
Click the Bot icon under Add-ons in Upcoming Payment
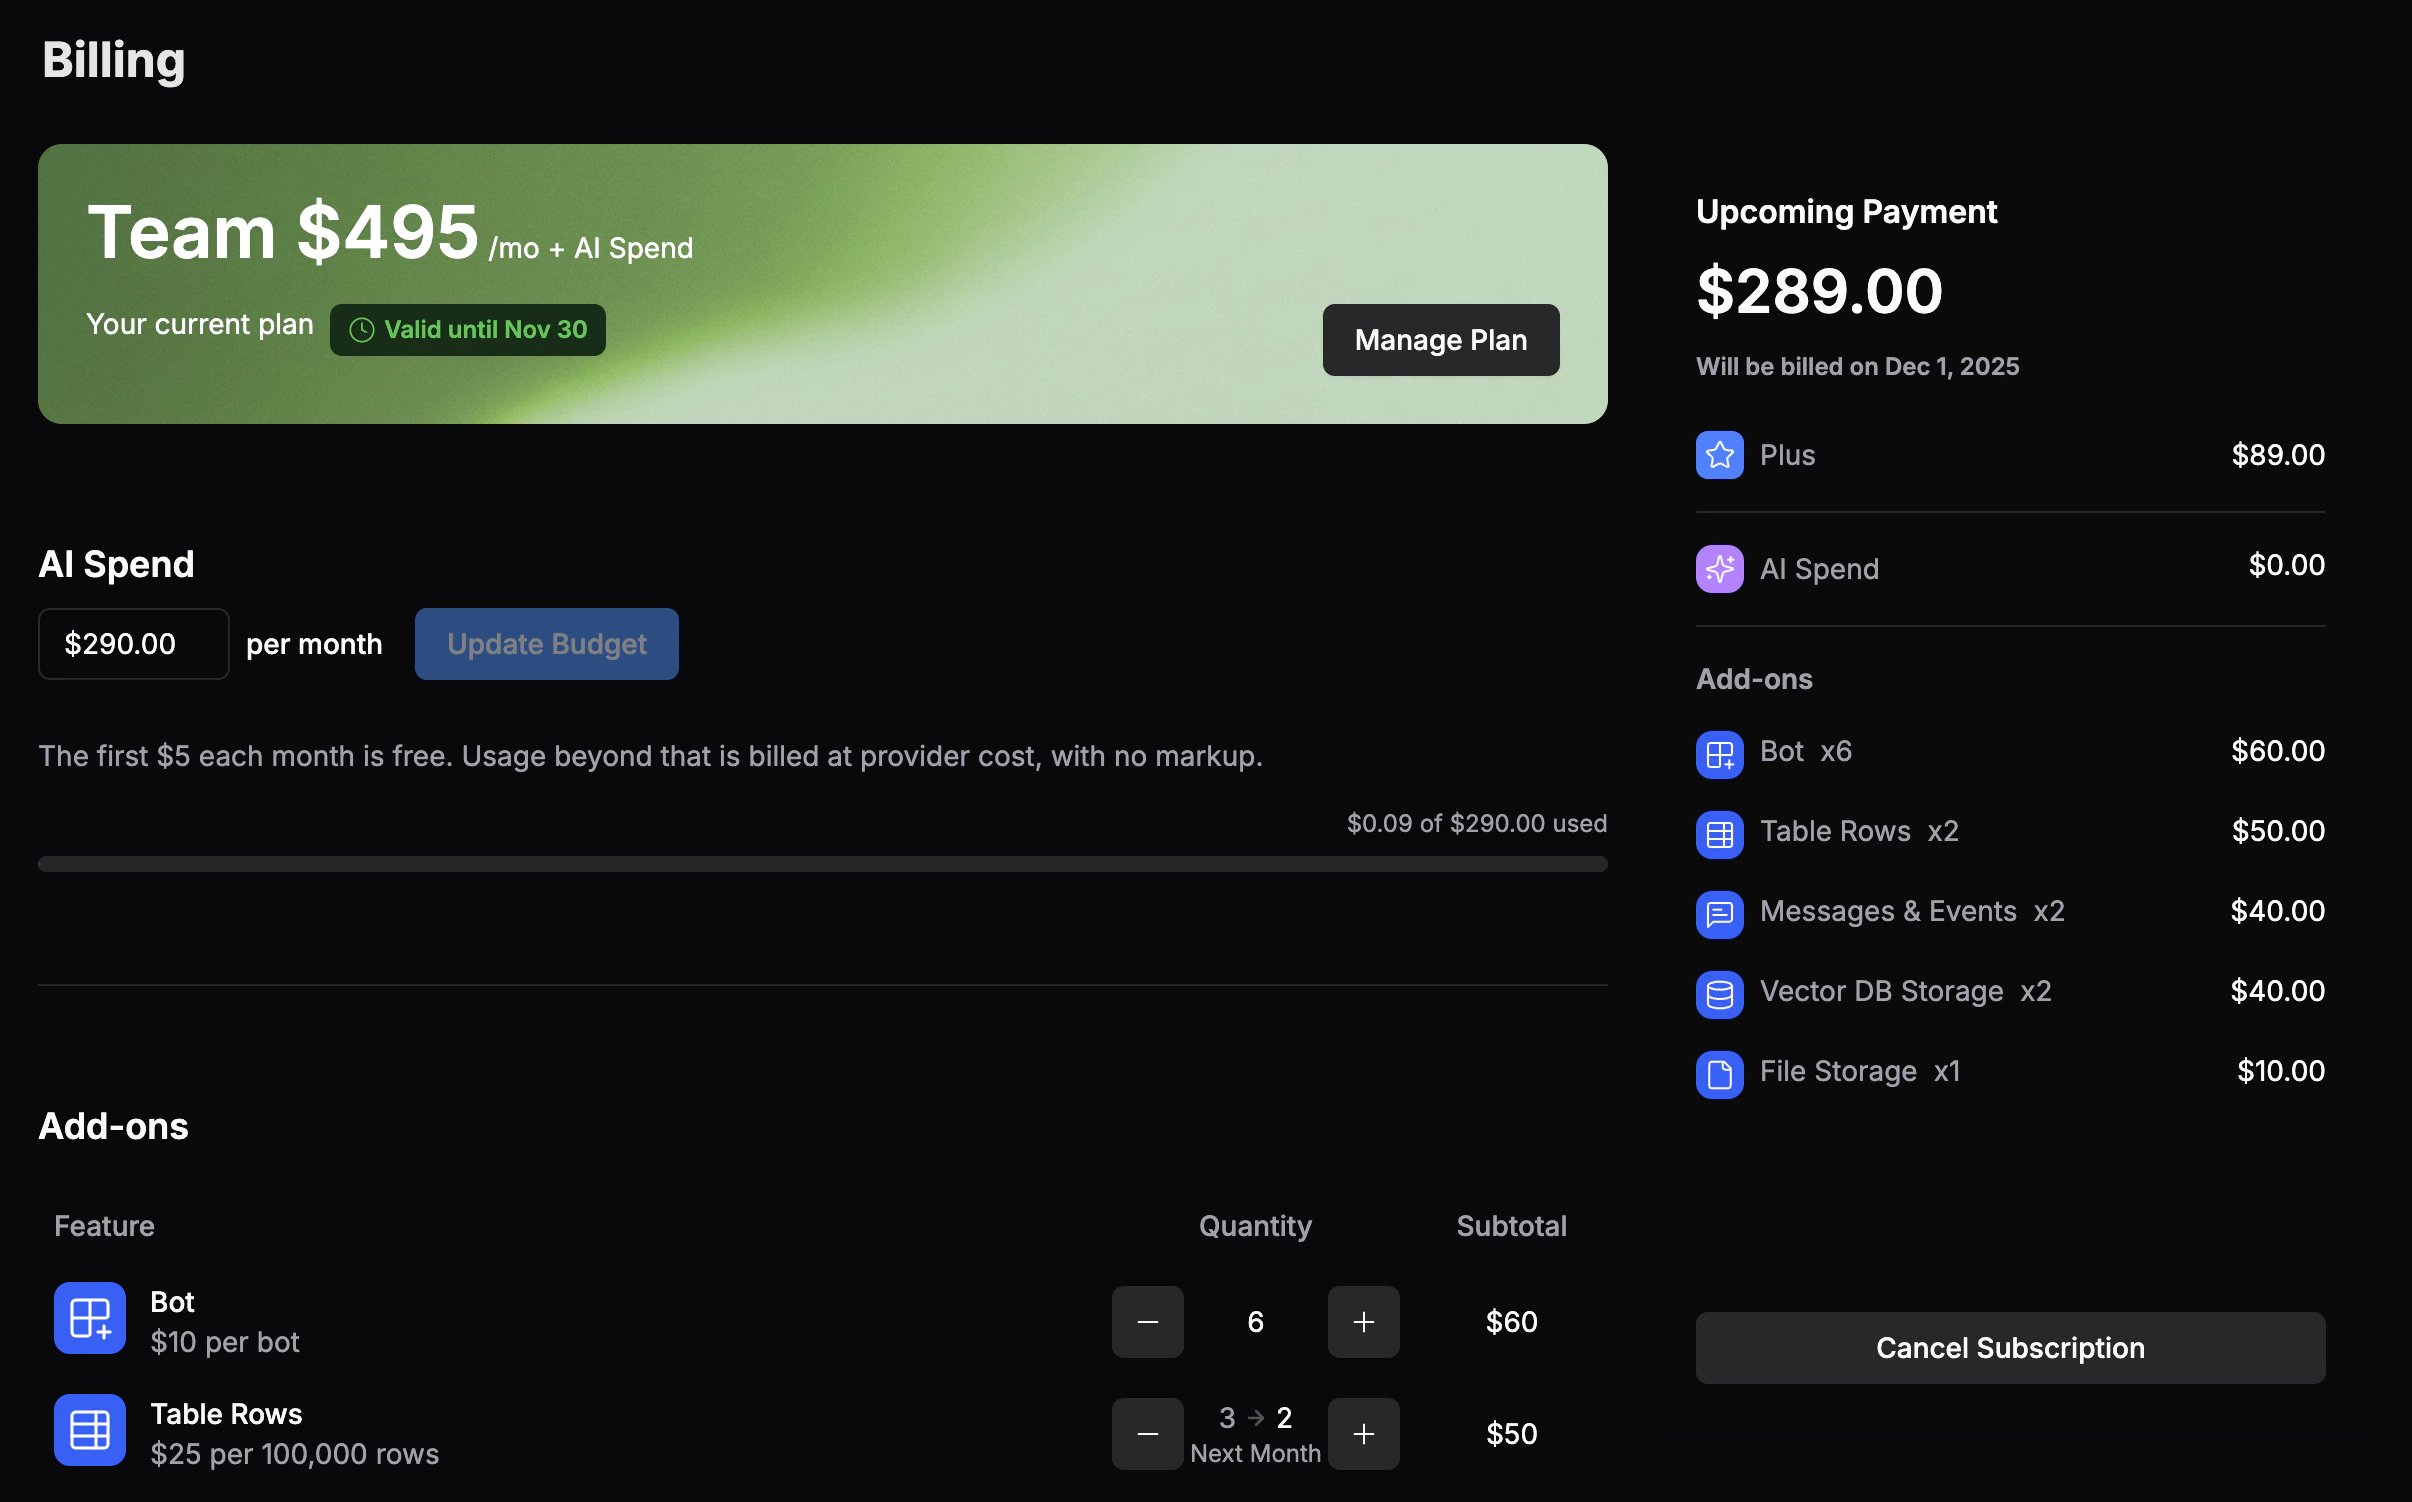pyautogui.click(x=1719, y=755)
